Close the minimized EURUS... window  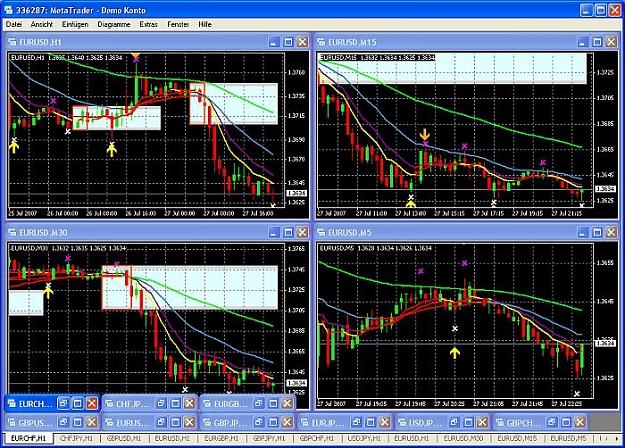(x=190, y=422)
